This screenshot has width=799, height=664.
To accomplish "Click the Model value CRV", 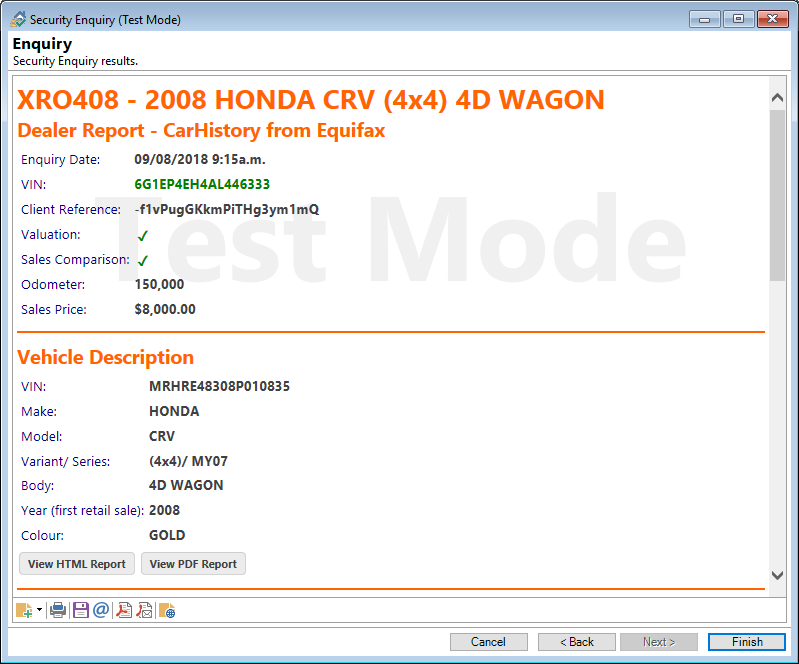I will click(162, 436).
